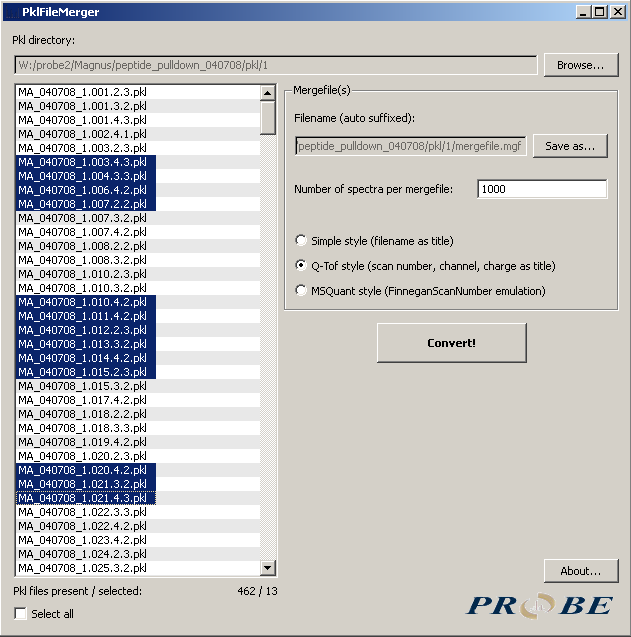Image resolution: width=631 pixels, height=637 pixels.
Task: Enable the Select all checkbox
Action: pyautogui.click(x=21, y=614)
